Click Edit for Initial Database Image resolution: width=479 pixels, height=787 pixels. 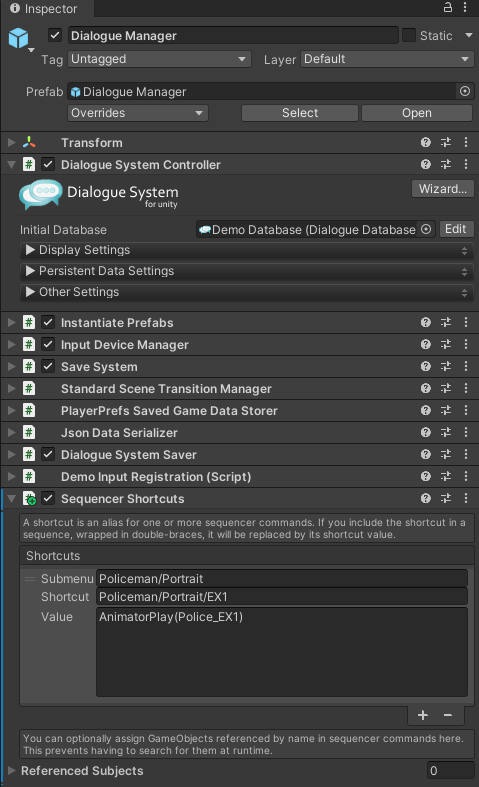tap(456, 229)
